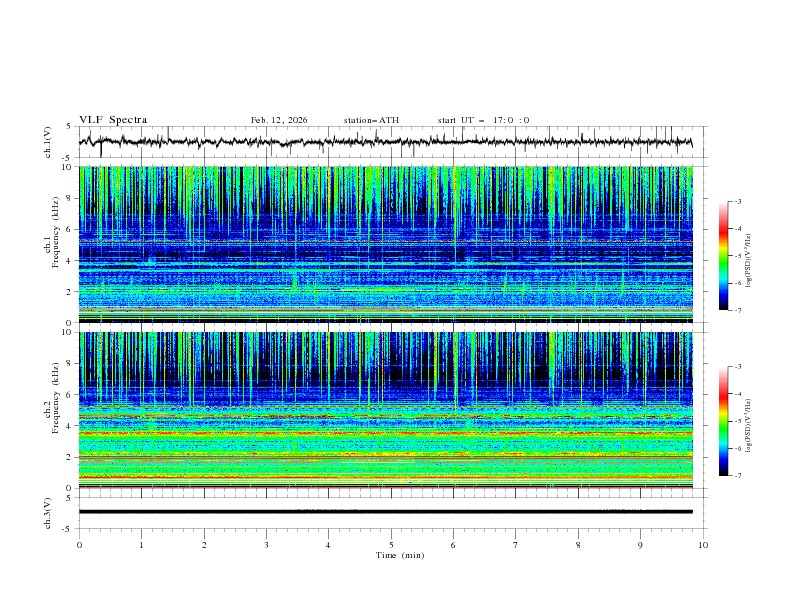
Task: Click the 'start UT = 17:0 :0' text
Action: (483, 120)
